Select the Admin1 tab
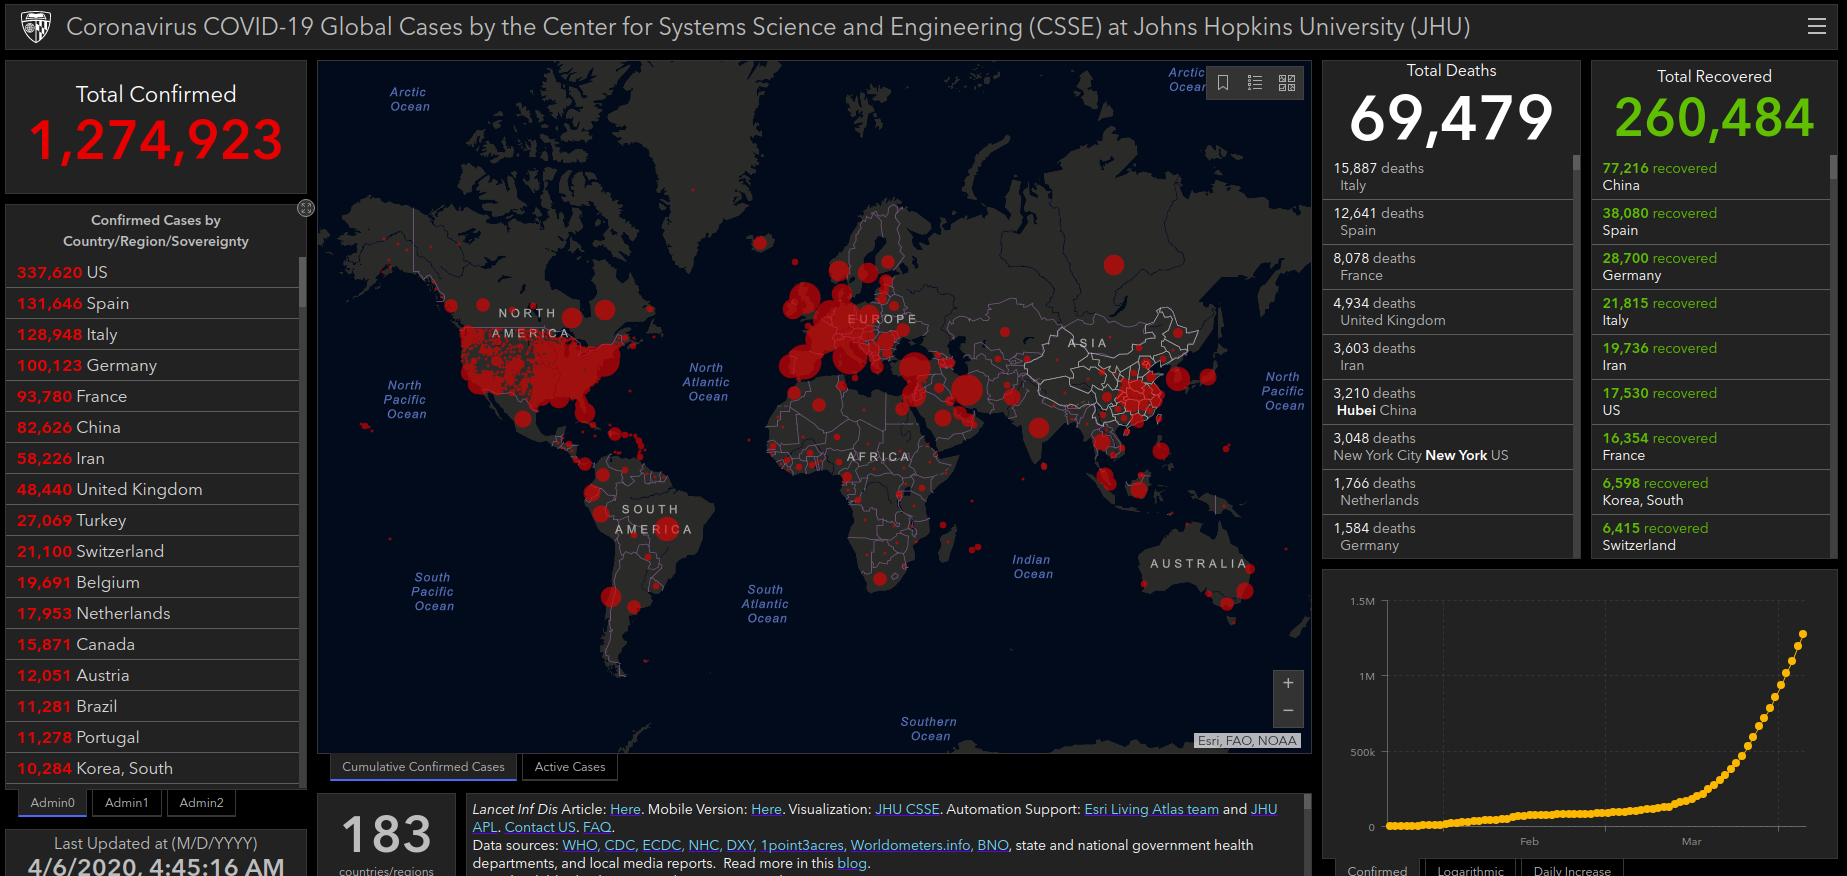This screenshot has width=1847, height=876. (127, 803)
